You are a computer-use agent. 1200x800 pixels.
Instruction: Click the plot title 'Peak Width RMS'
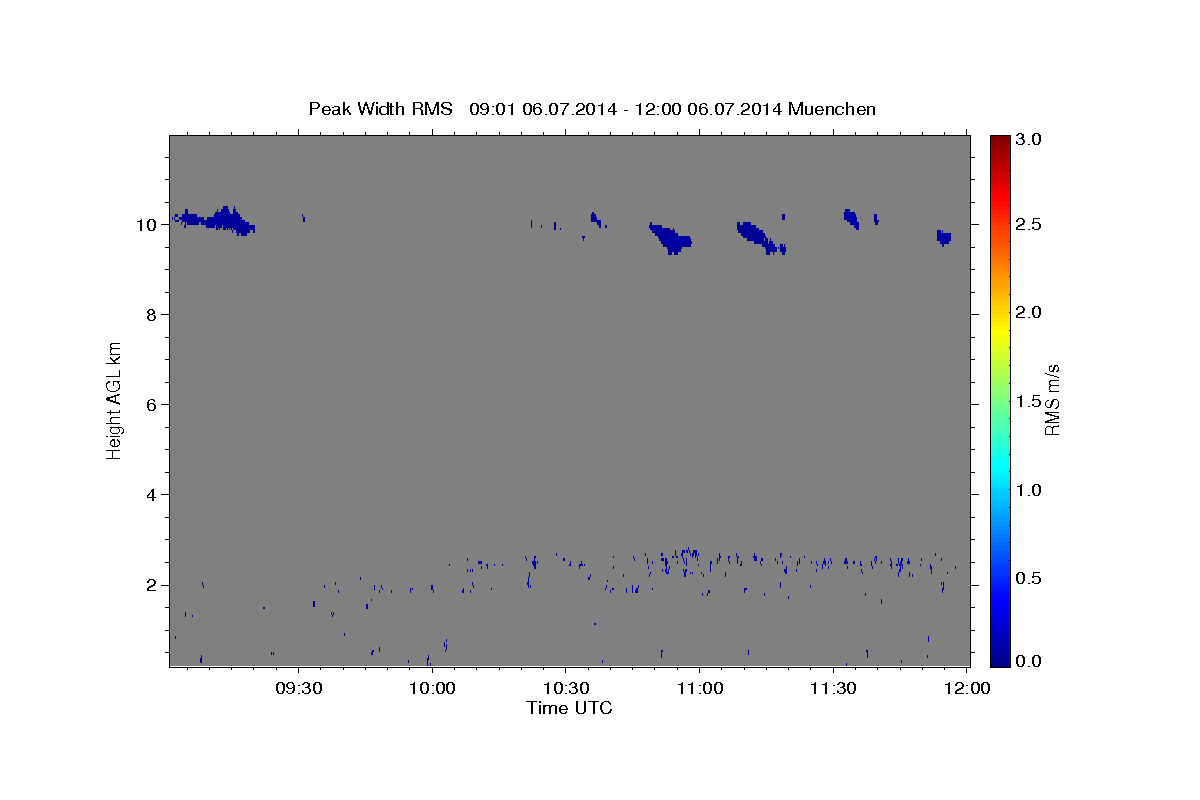click(x=380, y=109)
